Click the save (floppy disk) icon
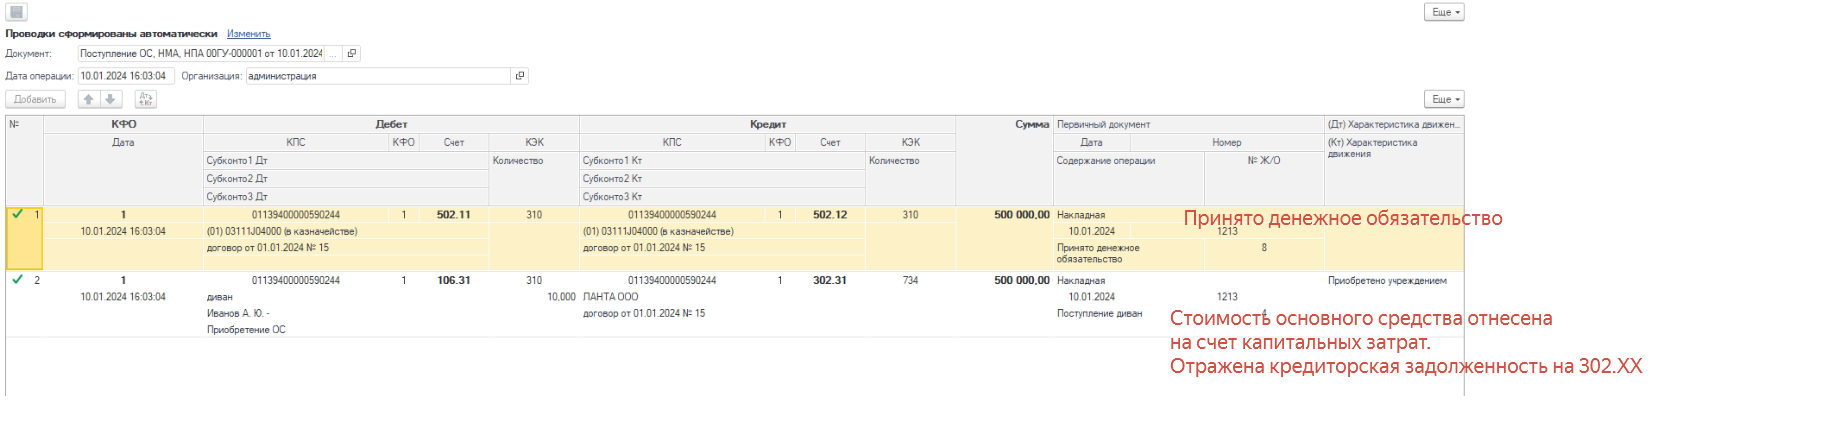The image size is (1846, 431). click(16, 12)
